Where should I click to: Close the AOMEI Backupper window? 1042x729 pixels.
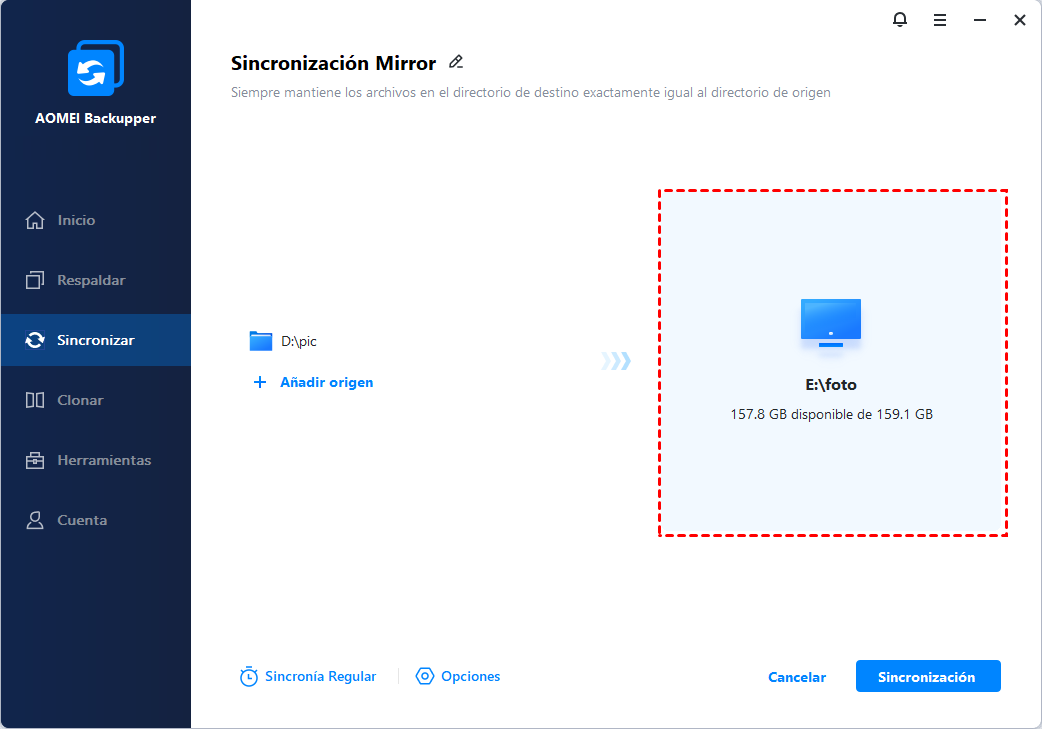[1019, 20]
